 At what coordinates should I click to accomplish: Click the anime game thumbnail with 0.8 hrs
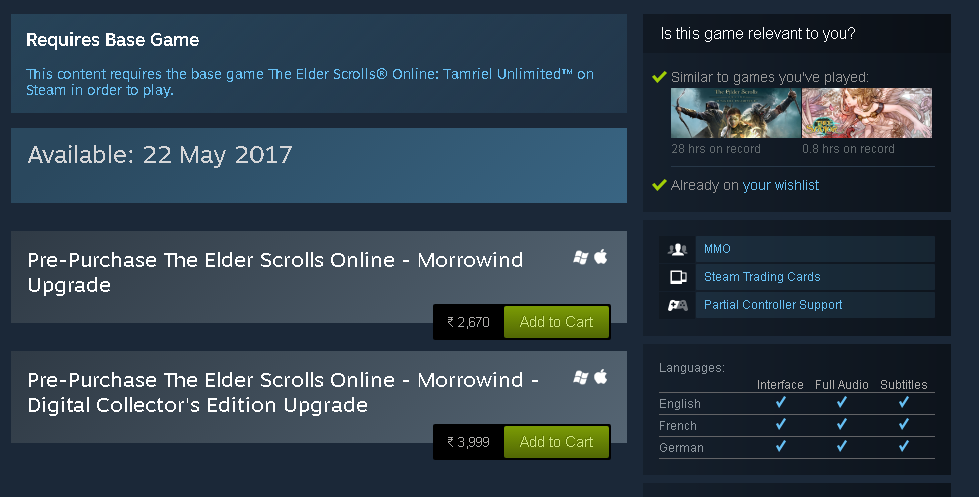(x=867, y=112)
